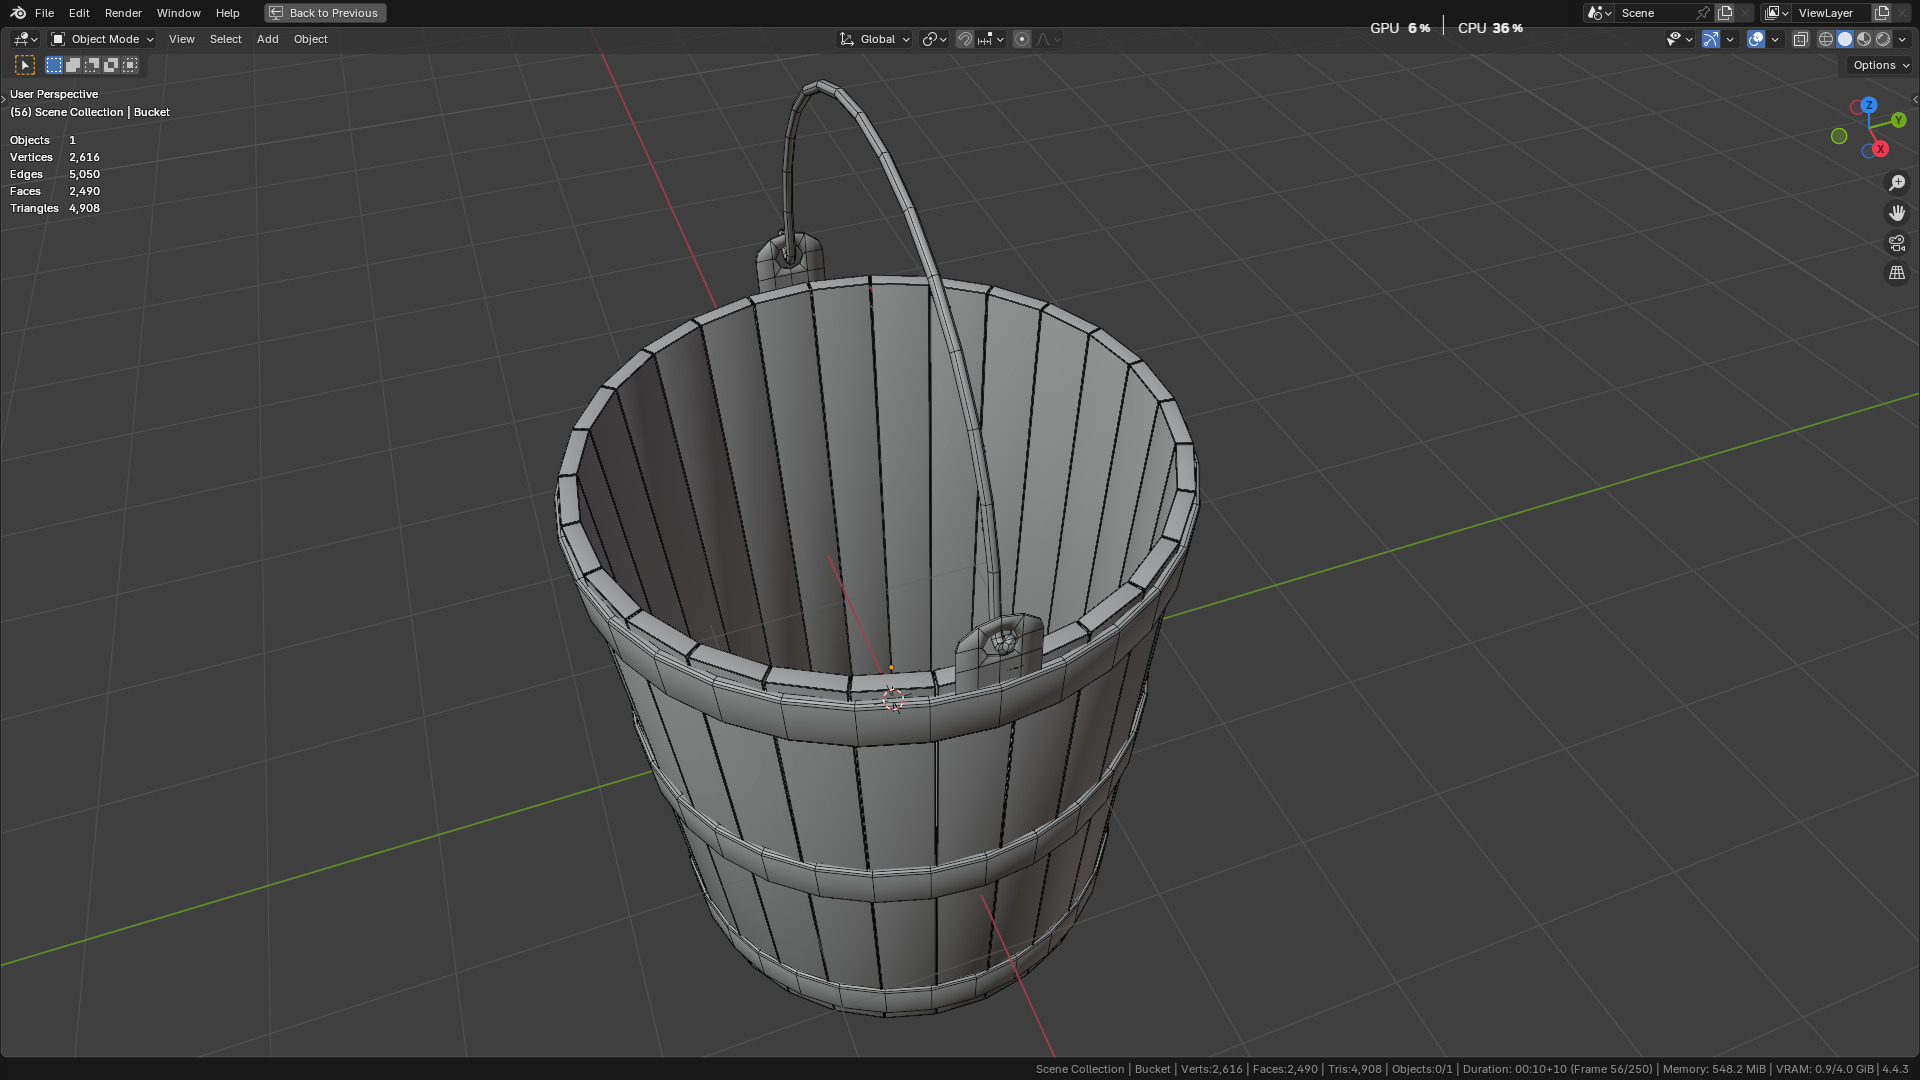This screenshot has width=1920, height=1080.
Task: Toggle perspective/orthographic grid icon
Action: [1896, 273]
